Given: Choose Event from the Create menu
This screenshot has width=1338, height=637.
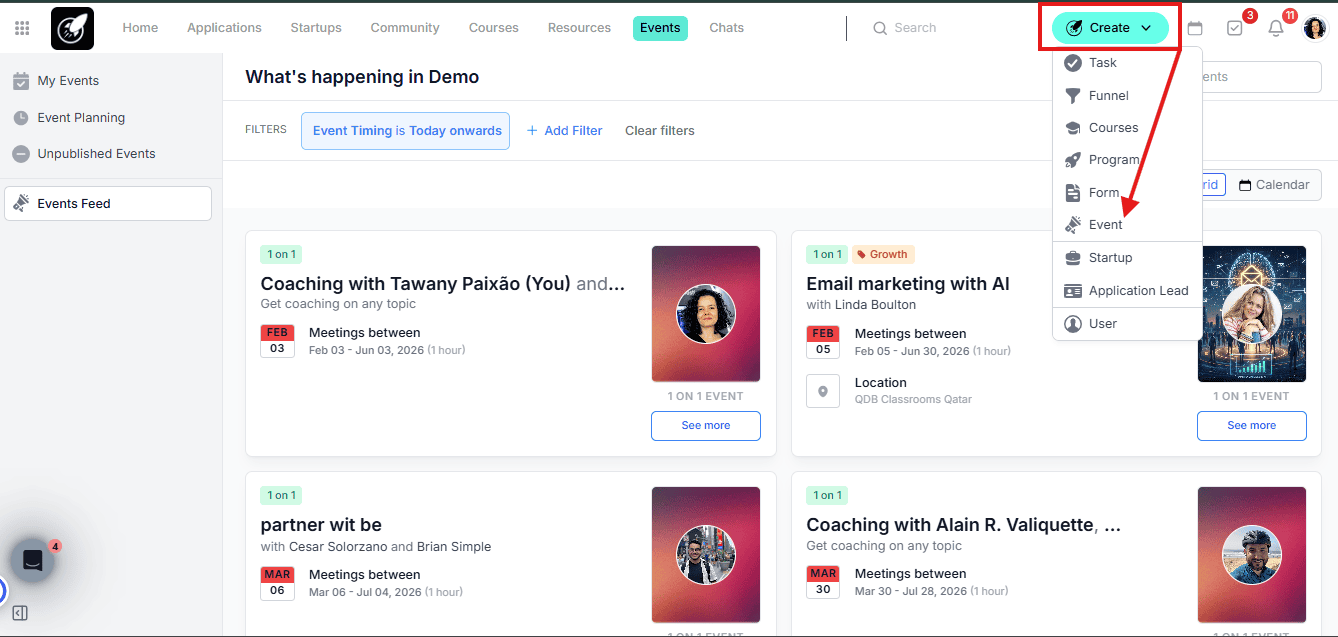Looking at the screenshot, I should [1127, 225].
